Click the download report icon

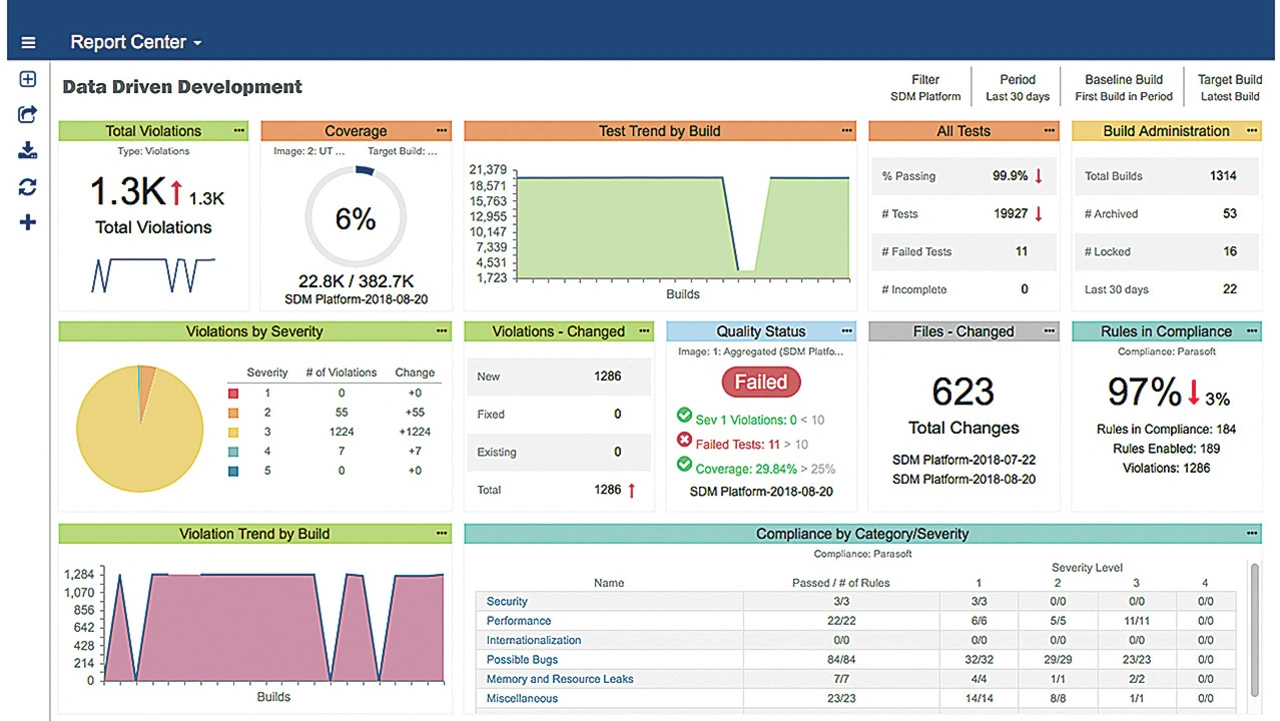click(28, 151)
